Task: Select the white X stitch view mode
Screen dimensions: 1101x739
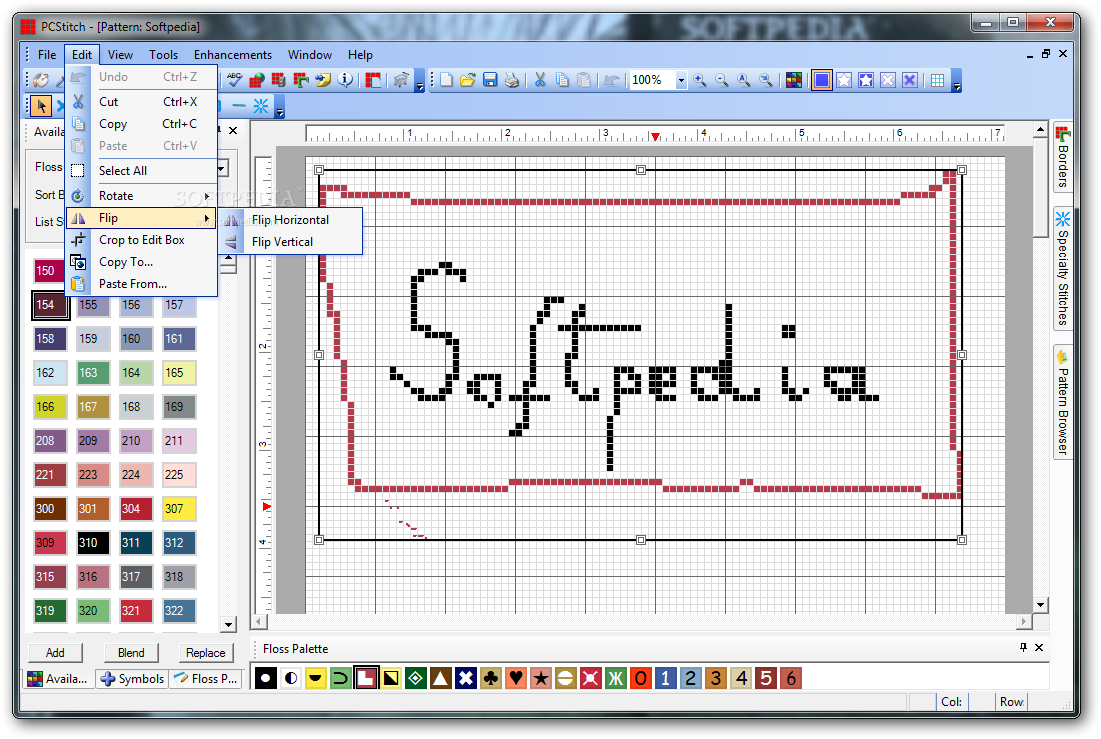Action: click(888, 80)
